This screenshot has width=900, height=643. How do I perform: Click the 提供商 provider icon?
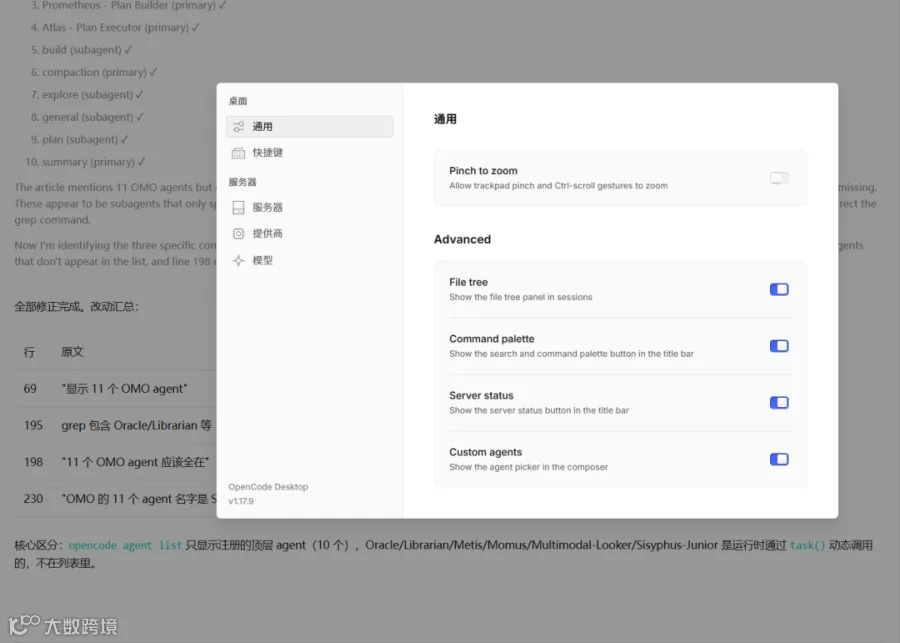(238, 234)
